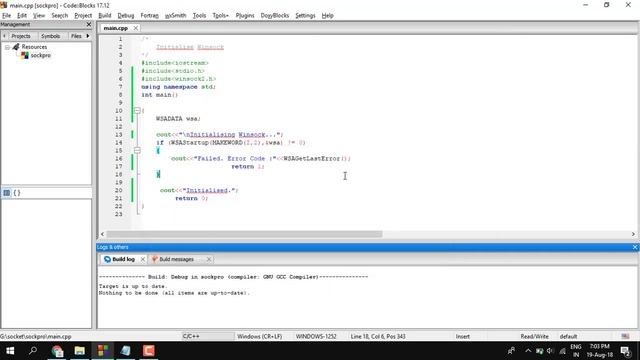Click the list icon beside curly braces
The image size is (640, 360).
[x=7, y=193]
